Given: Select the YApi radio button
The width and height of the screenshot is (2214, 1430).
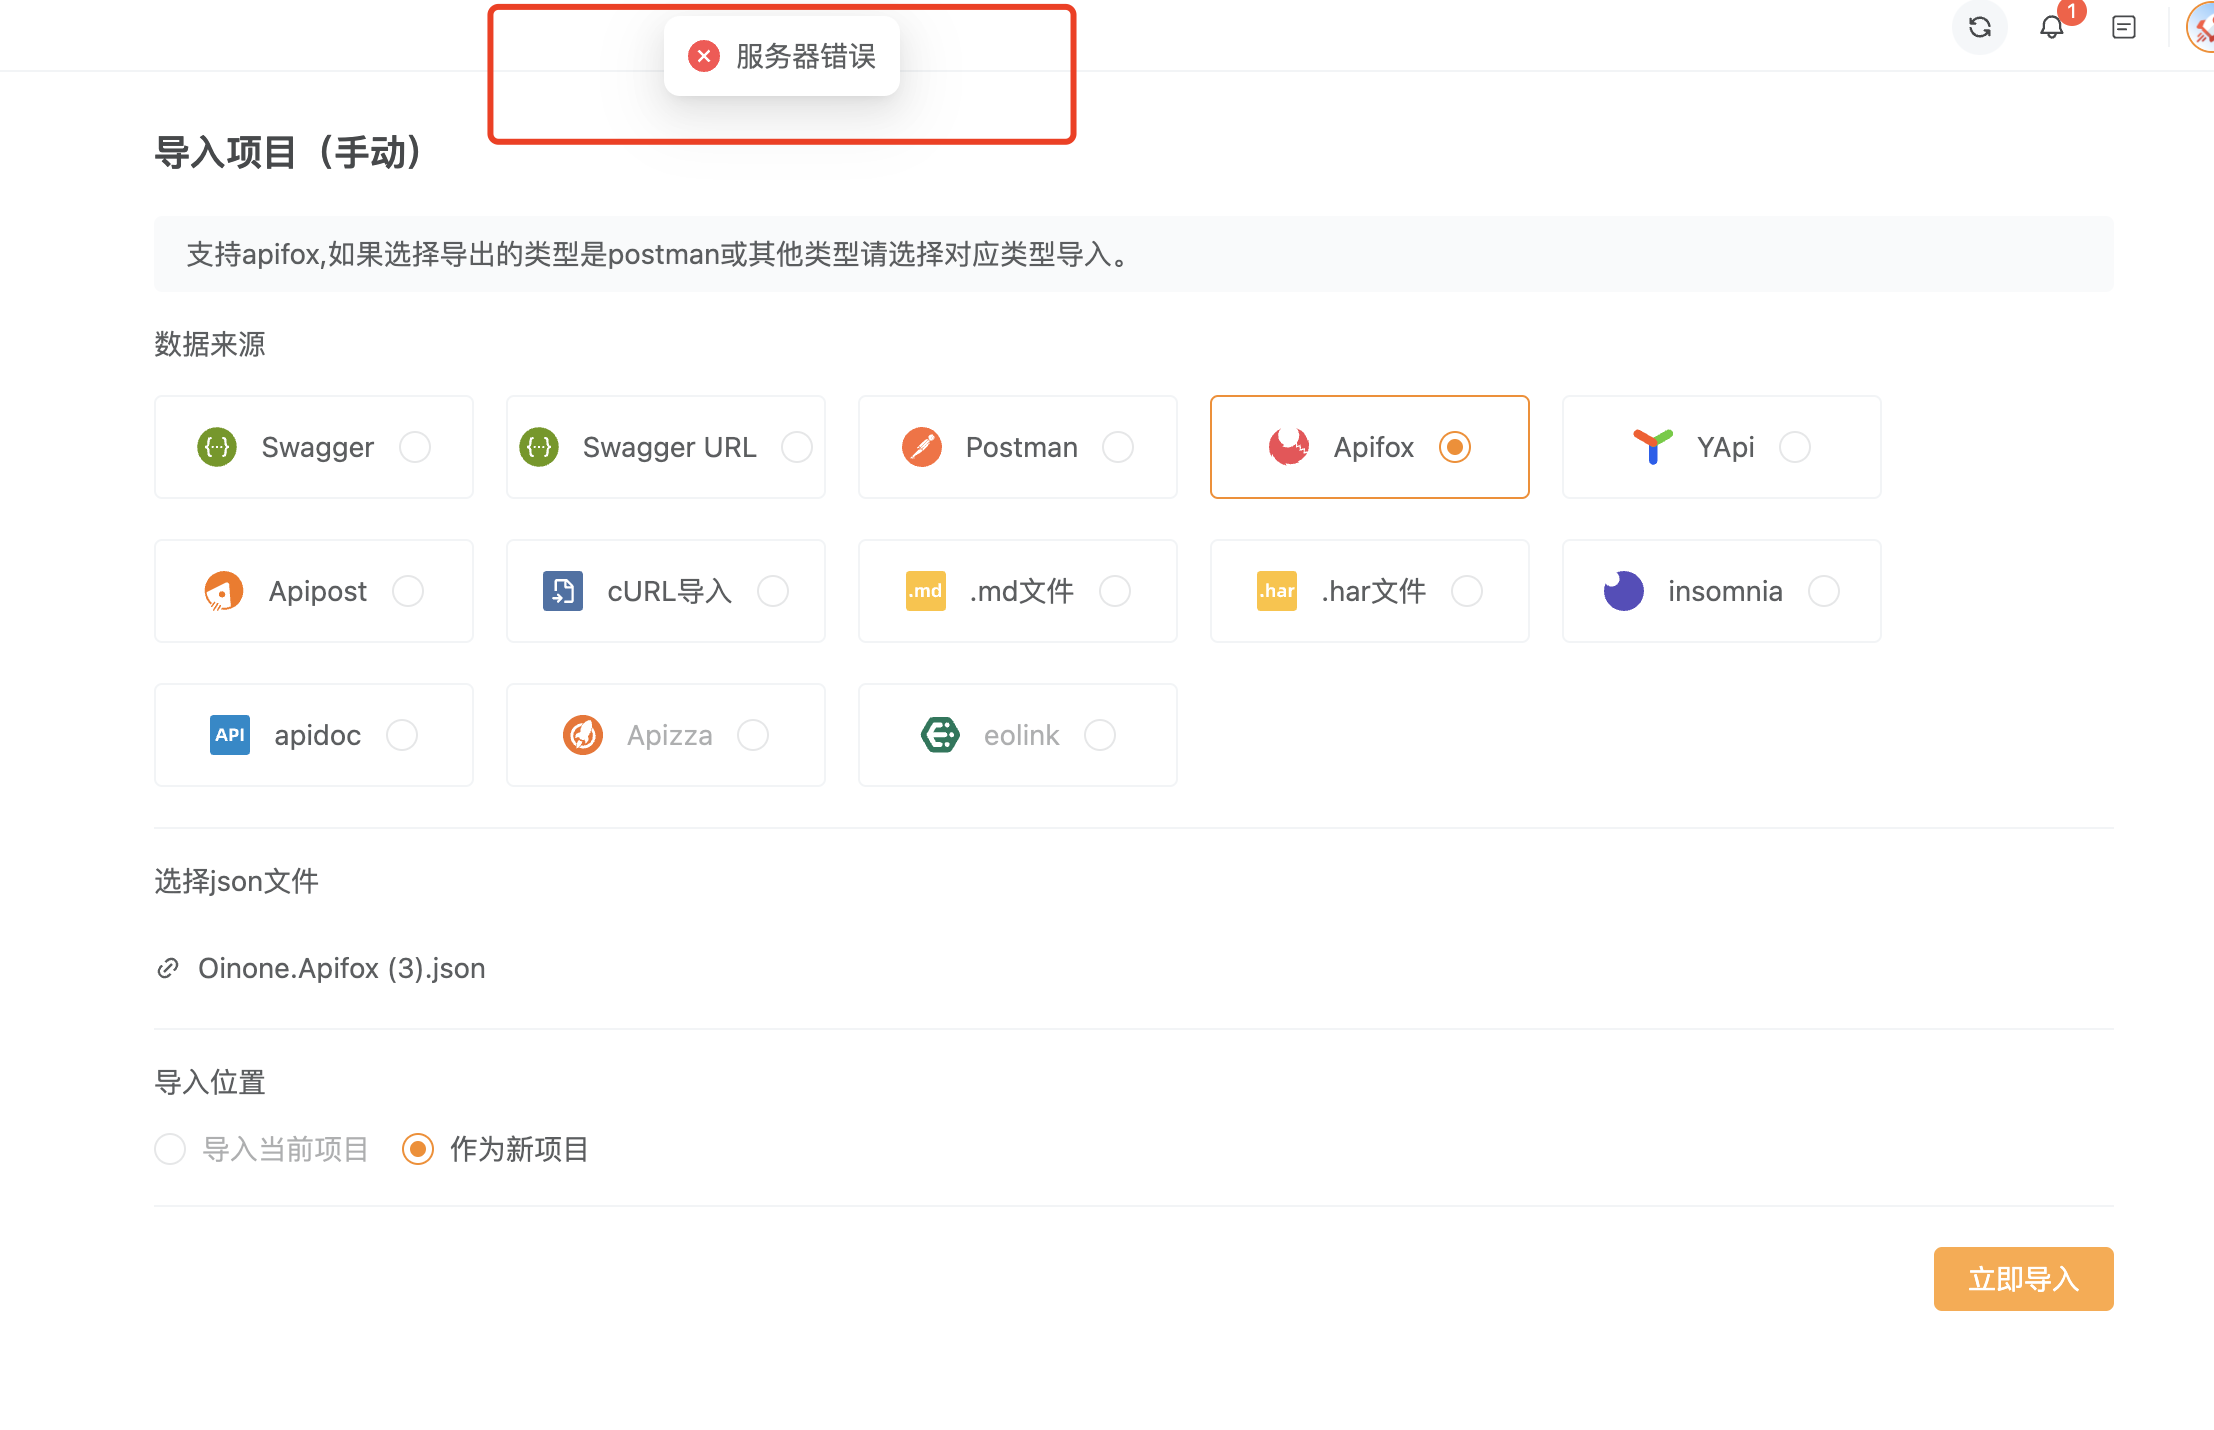Looking at the screenshot, I should point(1795,447).
